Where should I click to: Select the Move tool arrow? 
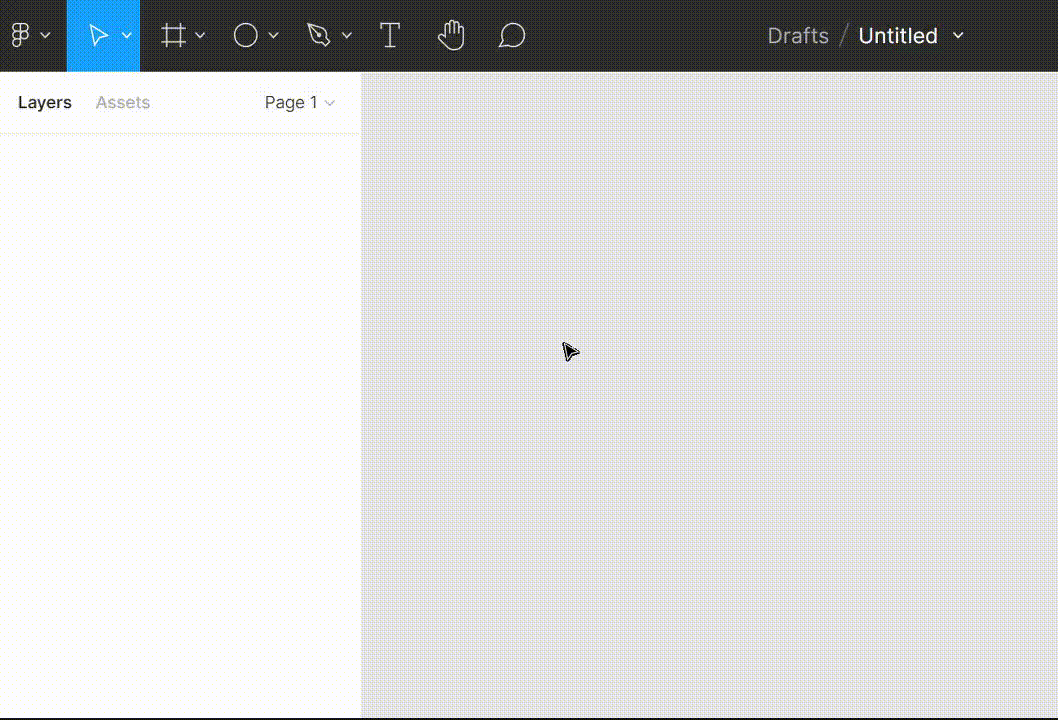(99, 35)
